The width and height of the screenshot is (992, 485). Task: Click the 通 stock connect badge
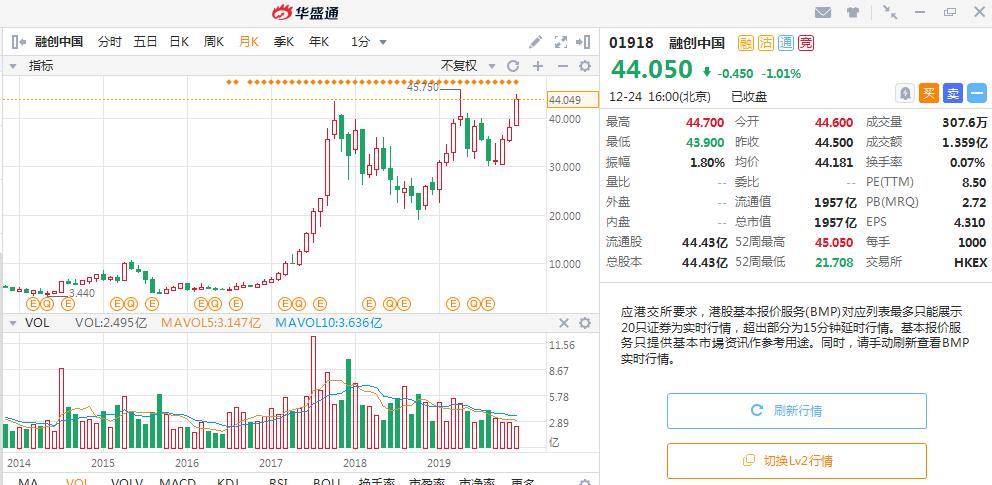pos(786,43)
